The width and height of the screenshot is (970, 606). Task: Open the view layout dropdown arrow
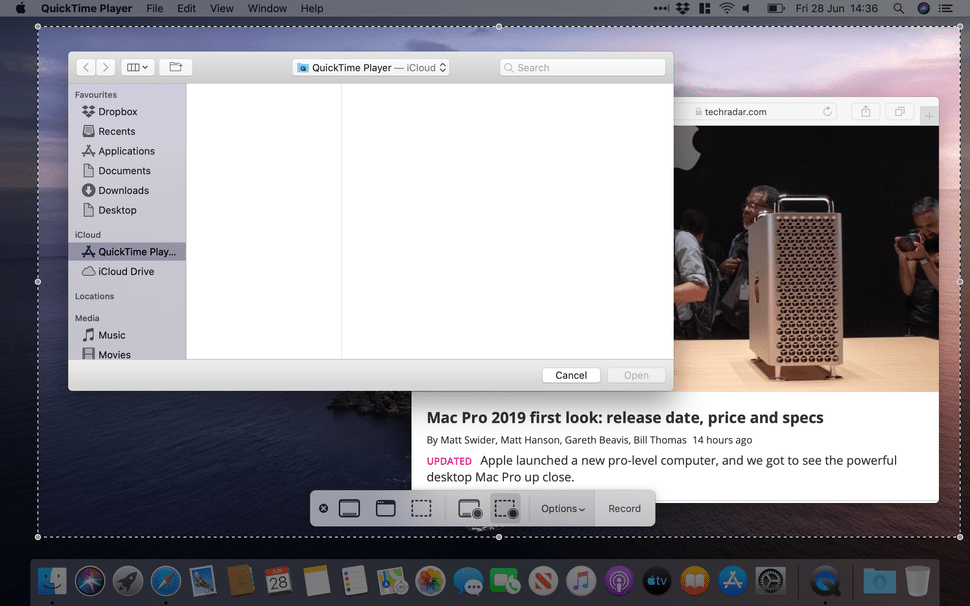[x=146, y=67]
